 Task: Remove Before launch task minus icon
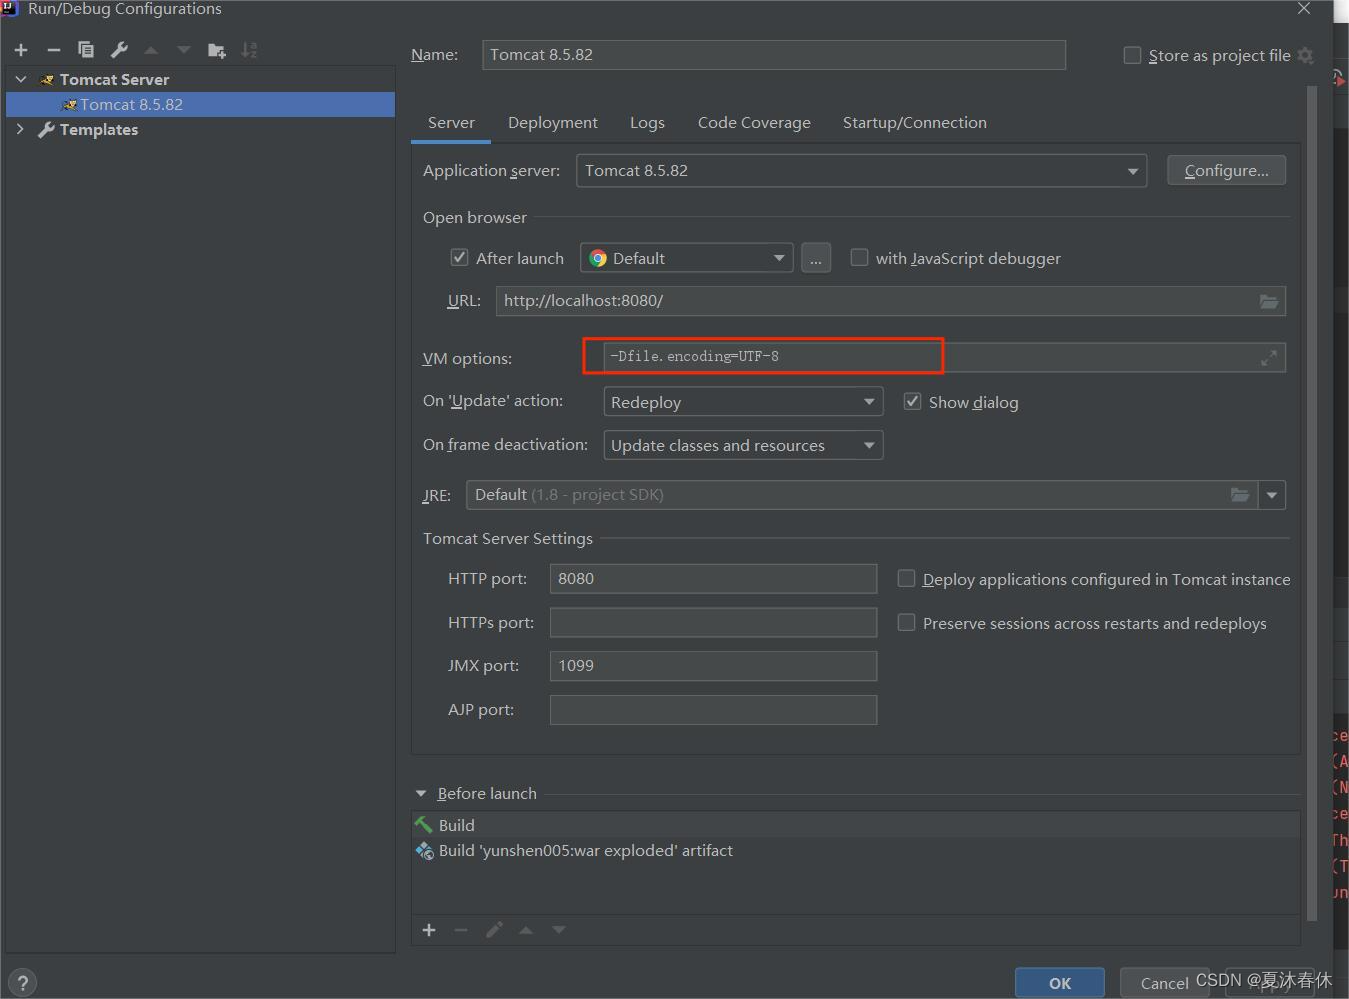click(x=461, y=930)
